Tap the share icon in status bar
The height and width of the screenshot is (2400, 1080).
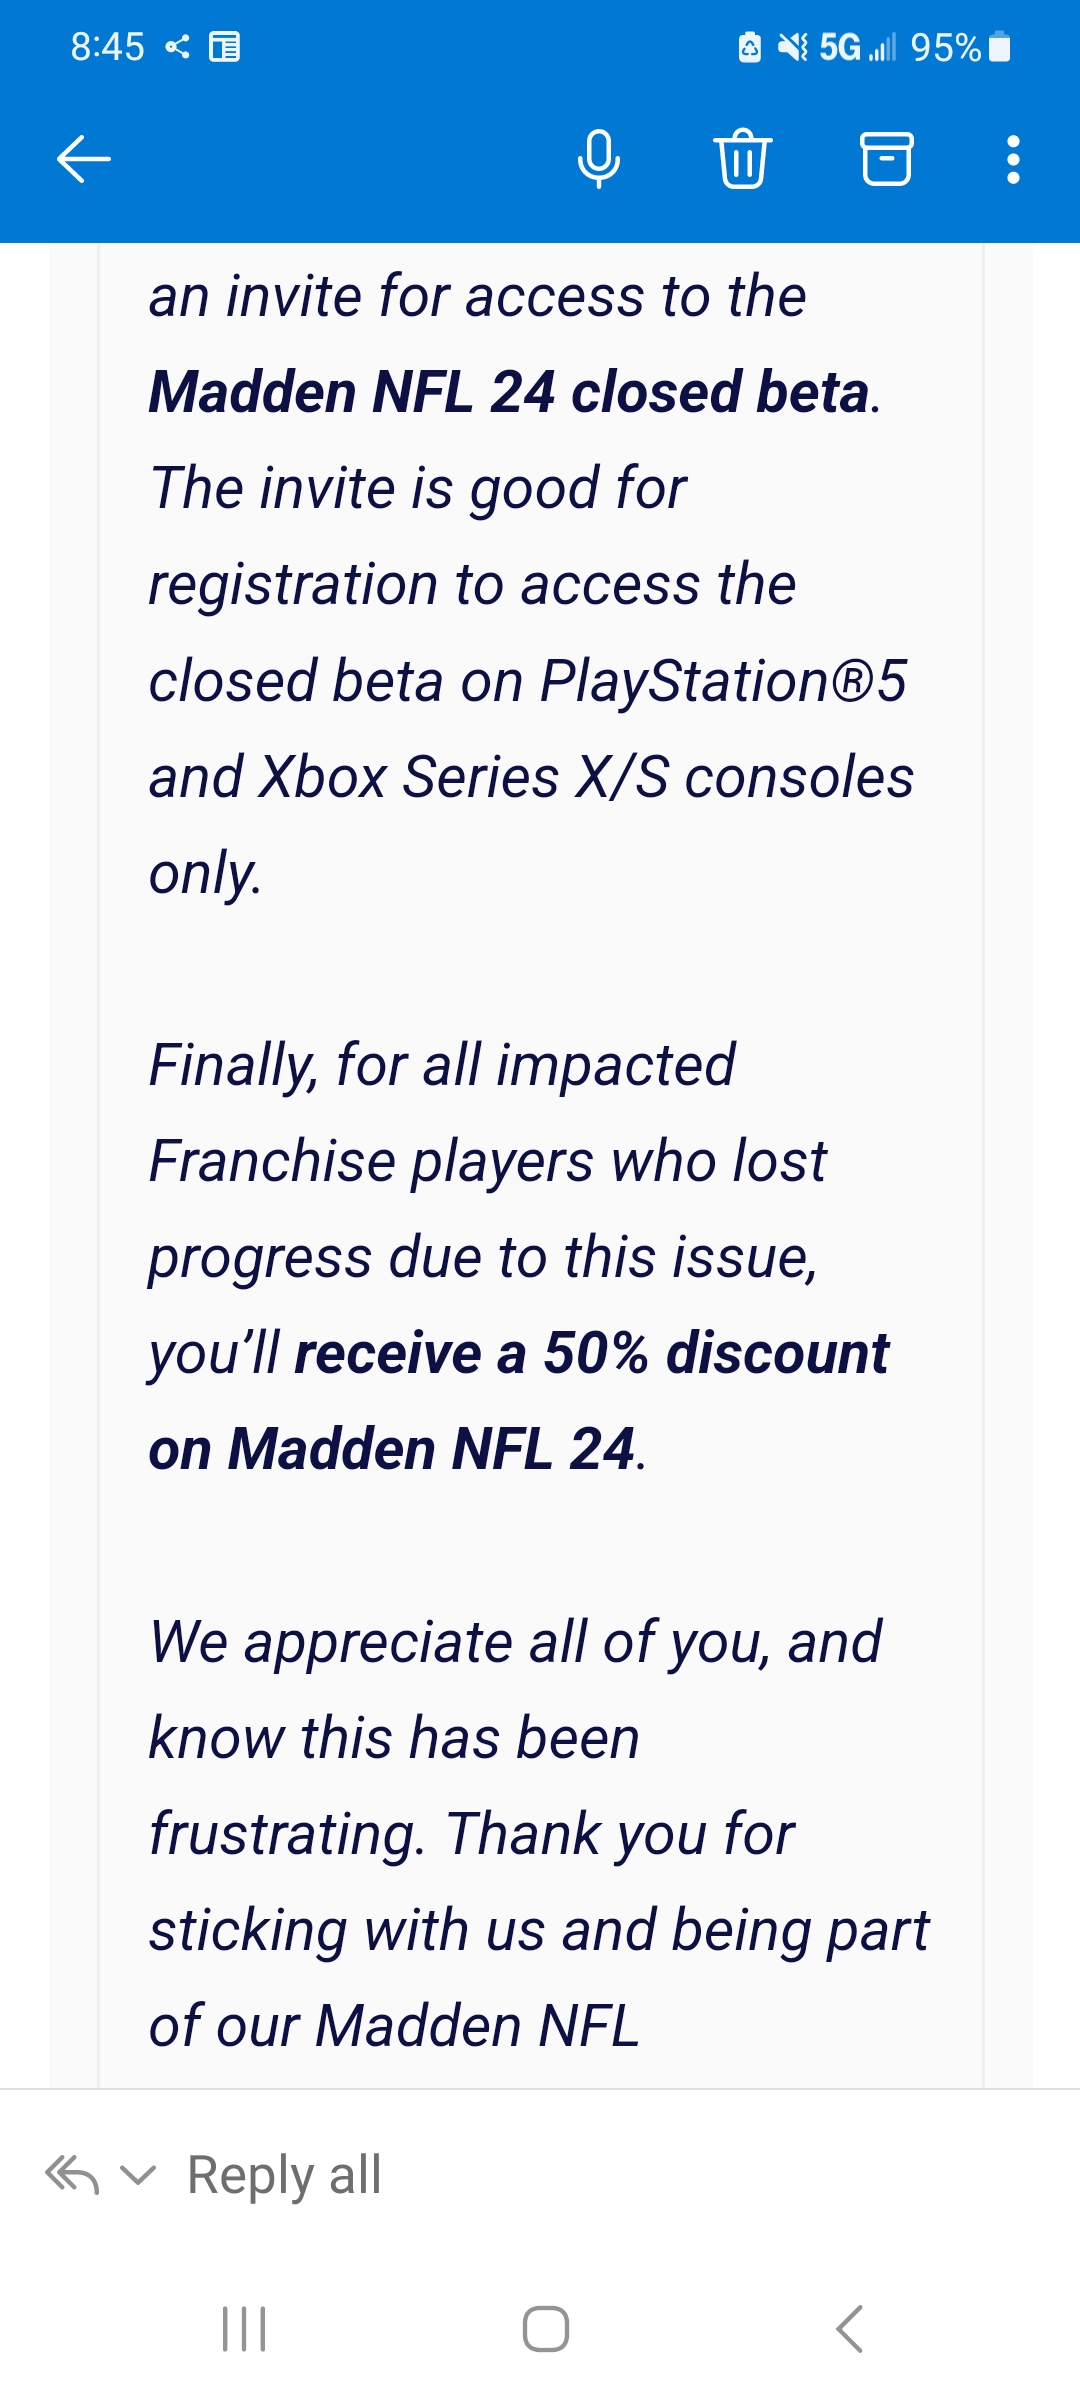178,47
